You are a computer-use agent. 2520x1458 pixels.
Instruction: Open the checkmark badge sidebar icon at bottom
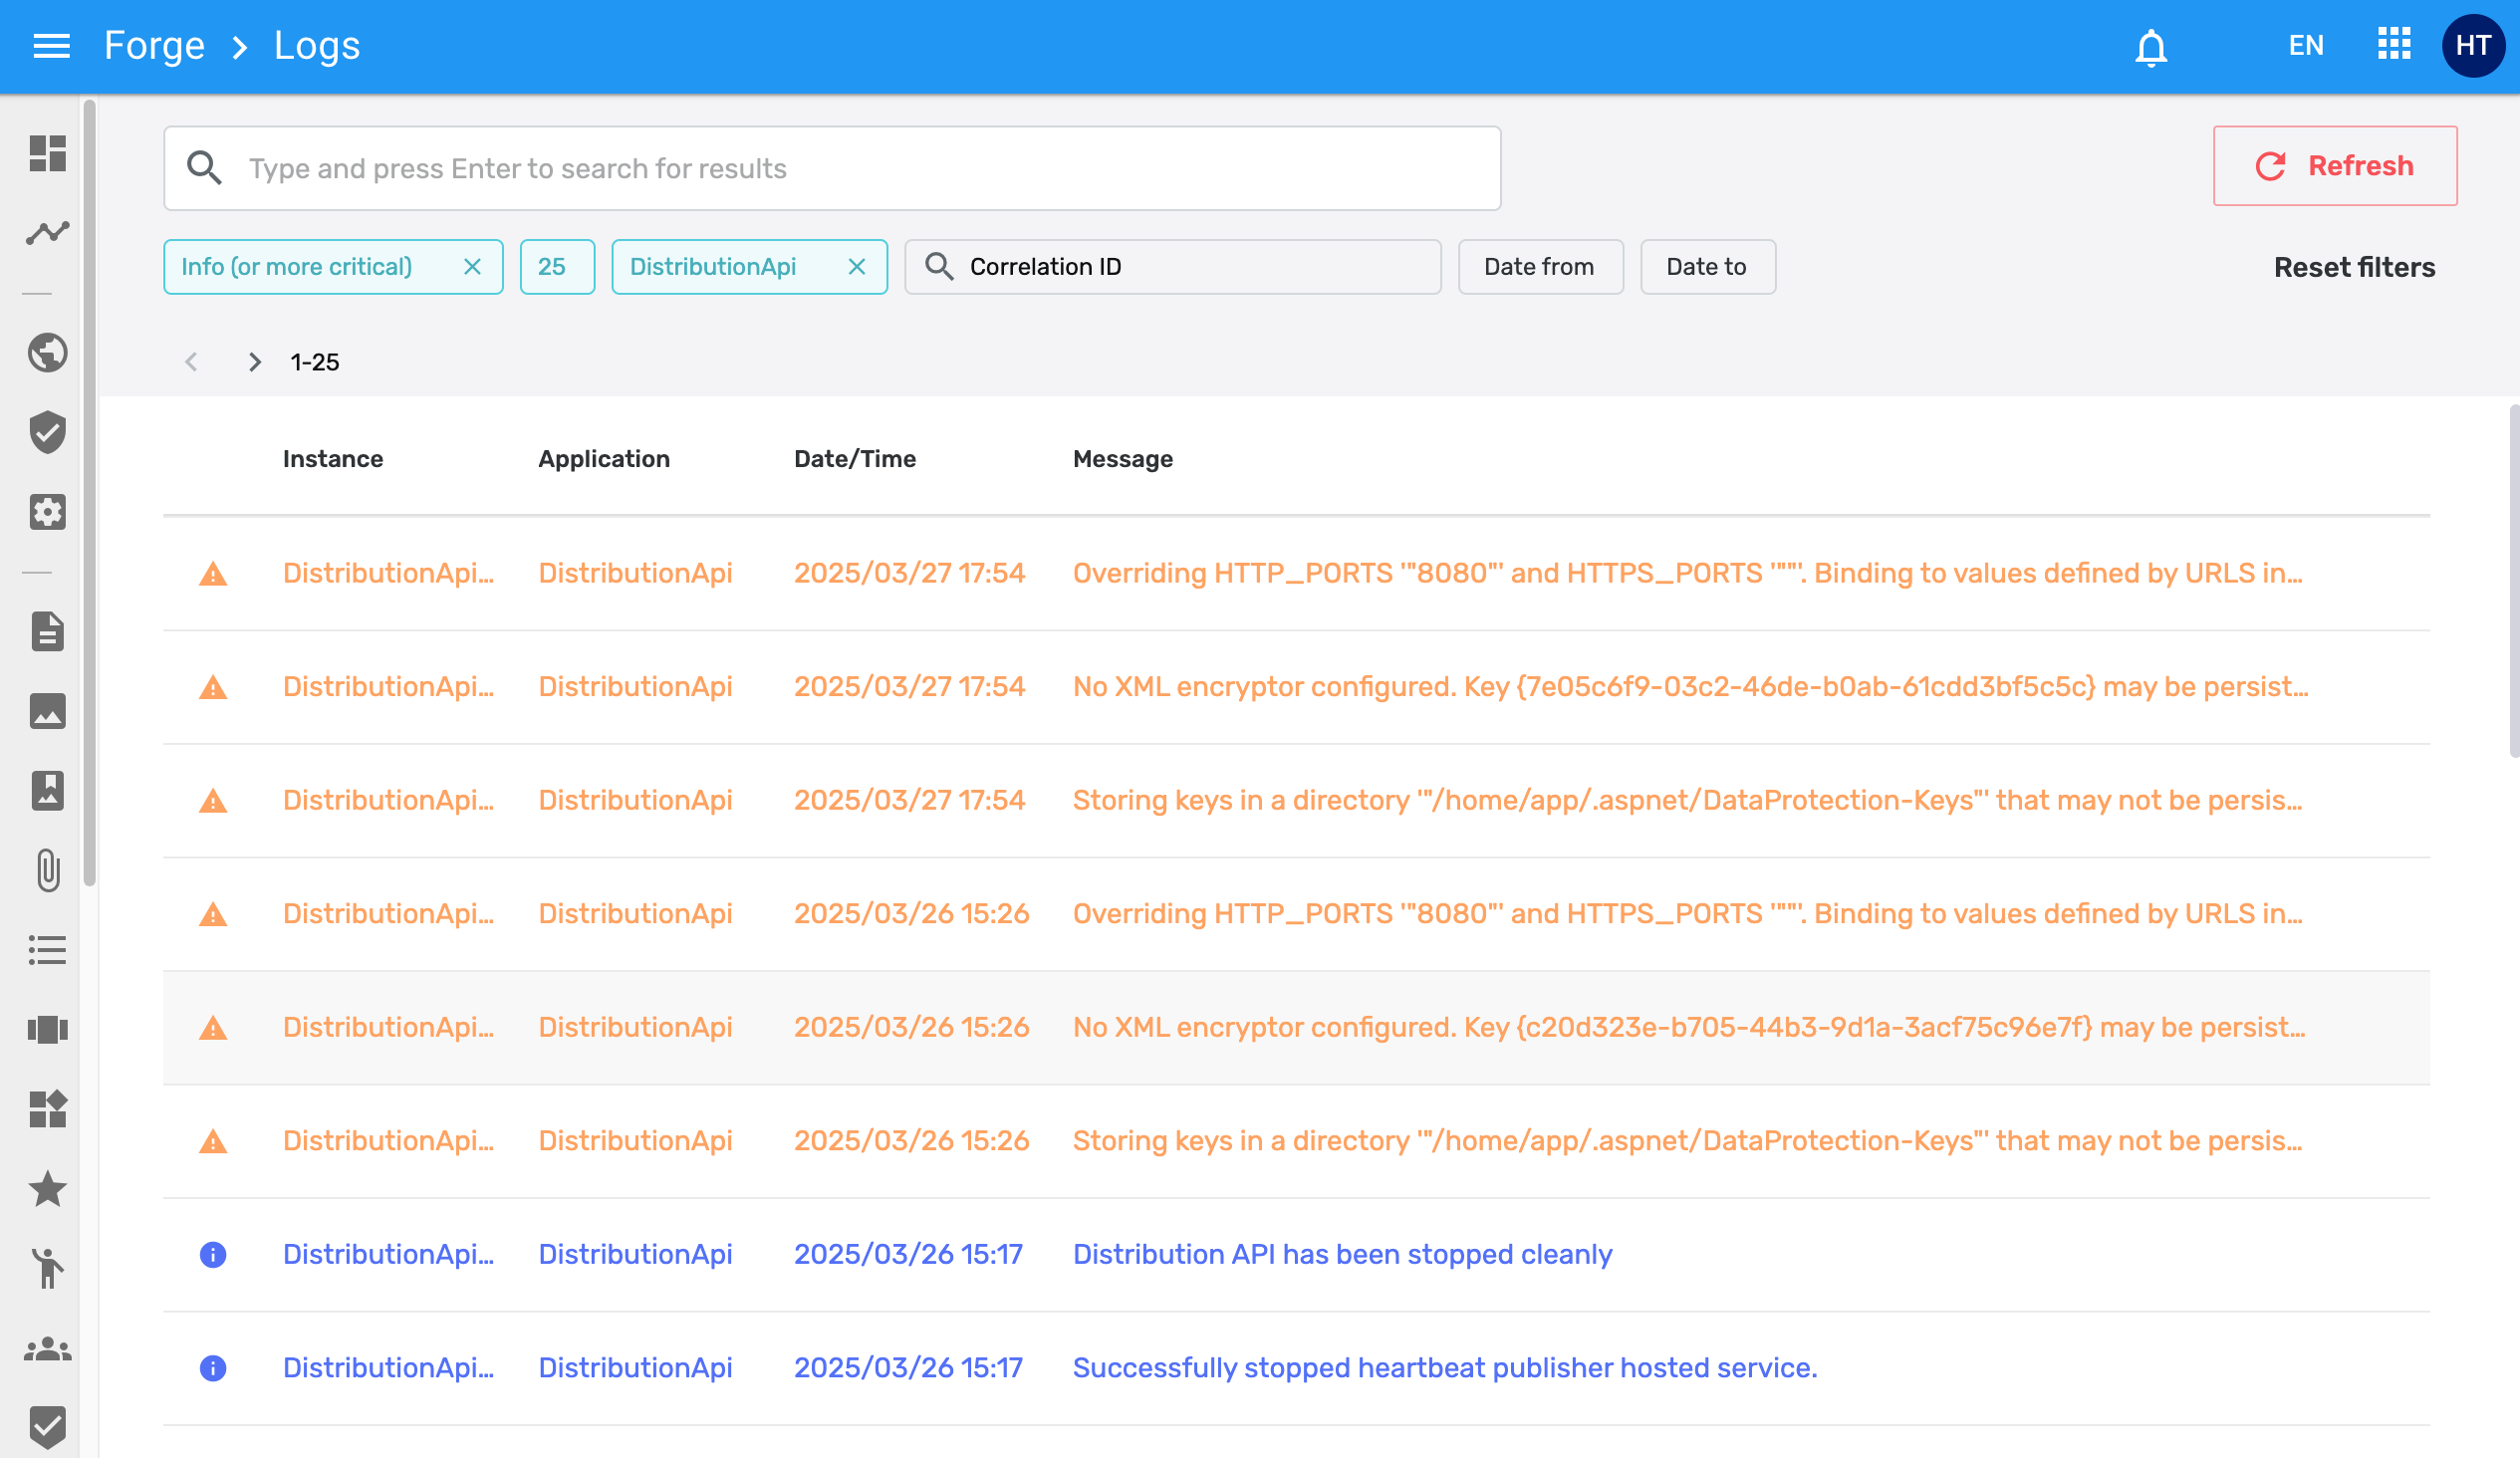pos(47,1428)
